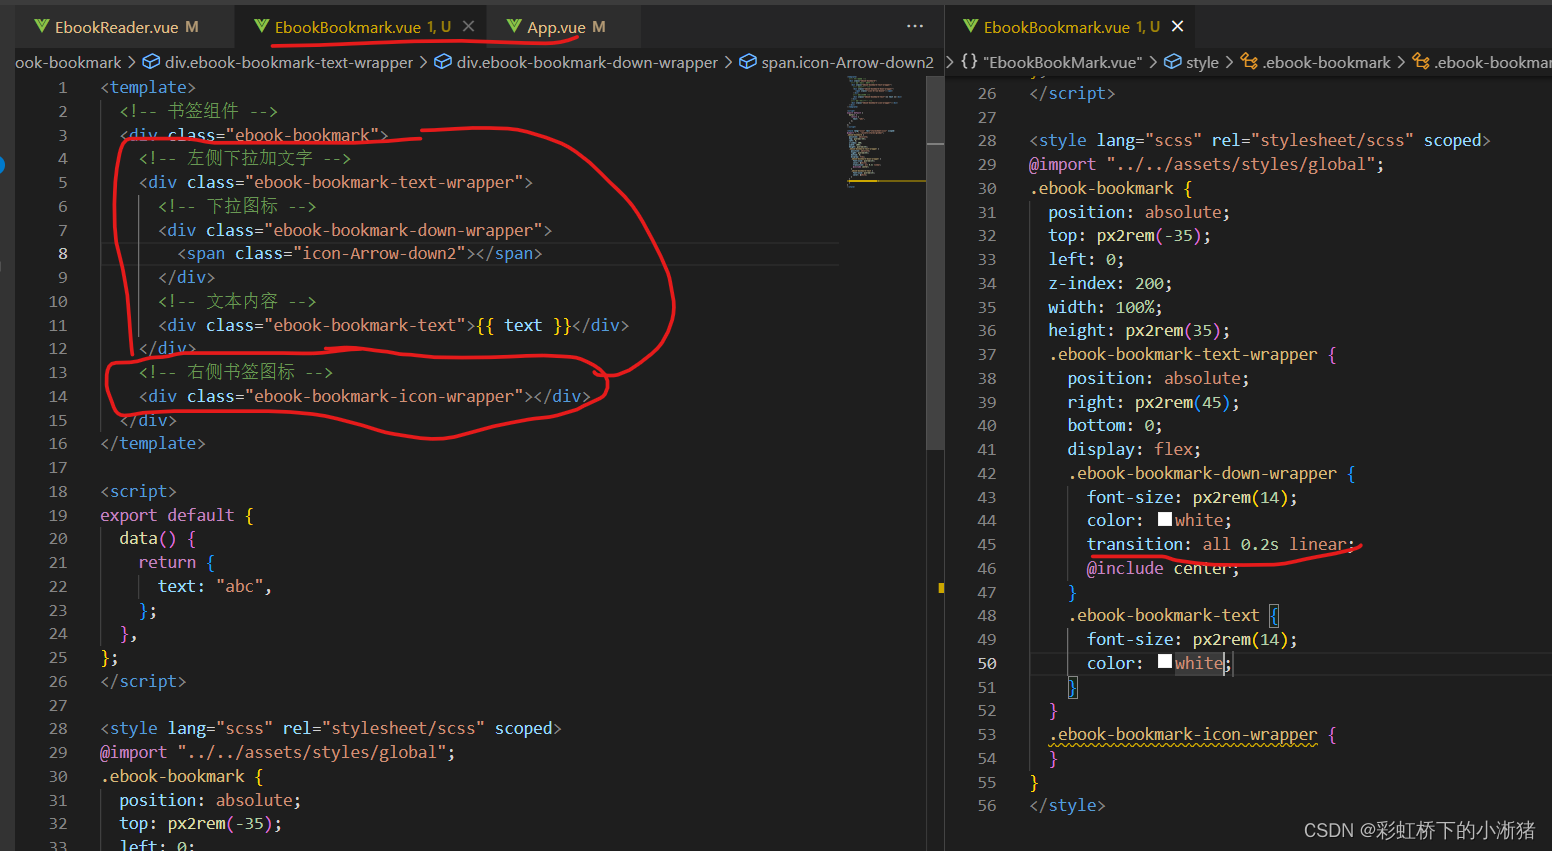Click "height: px2rem(35)" in right editor
Viewport: 1552px width, 851px height.
tap(1139, 330)
